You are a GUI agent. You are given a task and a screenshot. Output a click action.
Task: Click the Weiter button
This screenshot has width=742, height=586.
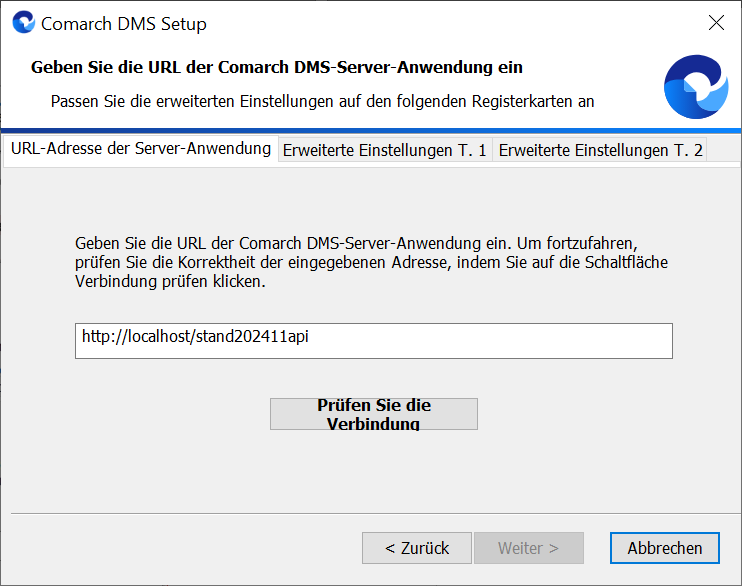coord(529,548)
